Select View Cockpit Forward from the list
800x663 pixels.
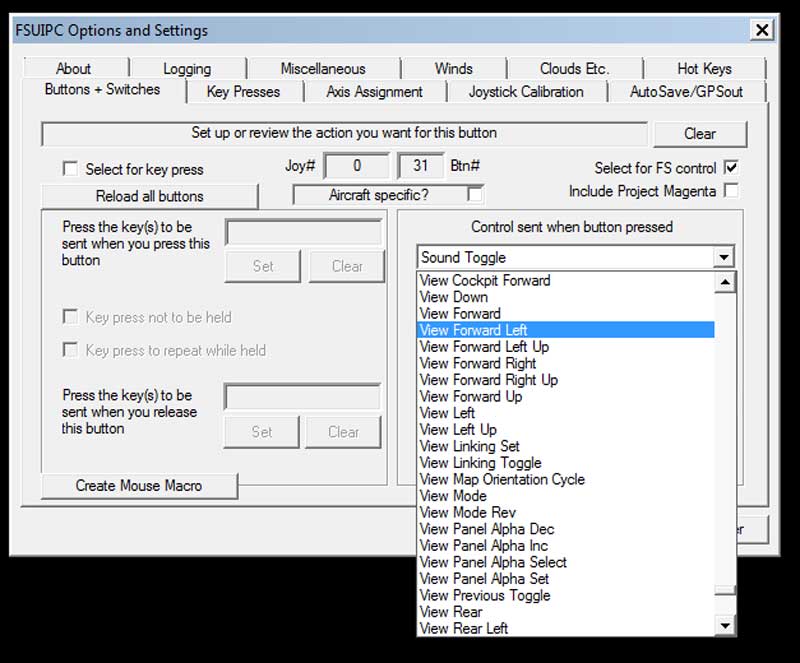(x=566, y=280)
